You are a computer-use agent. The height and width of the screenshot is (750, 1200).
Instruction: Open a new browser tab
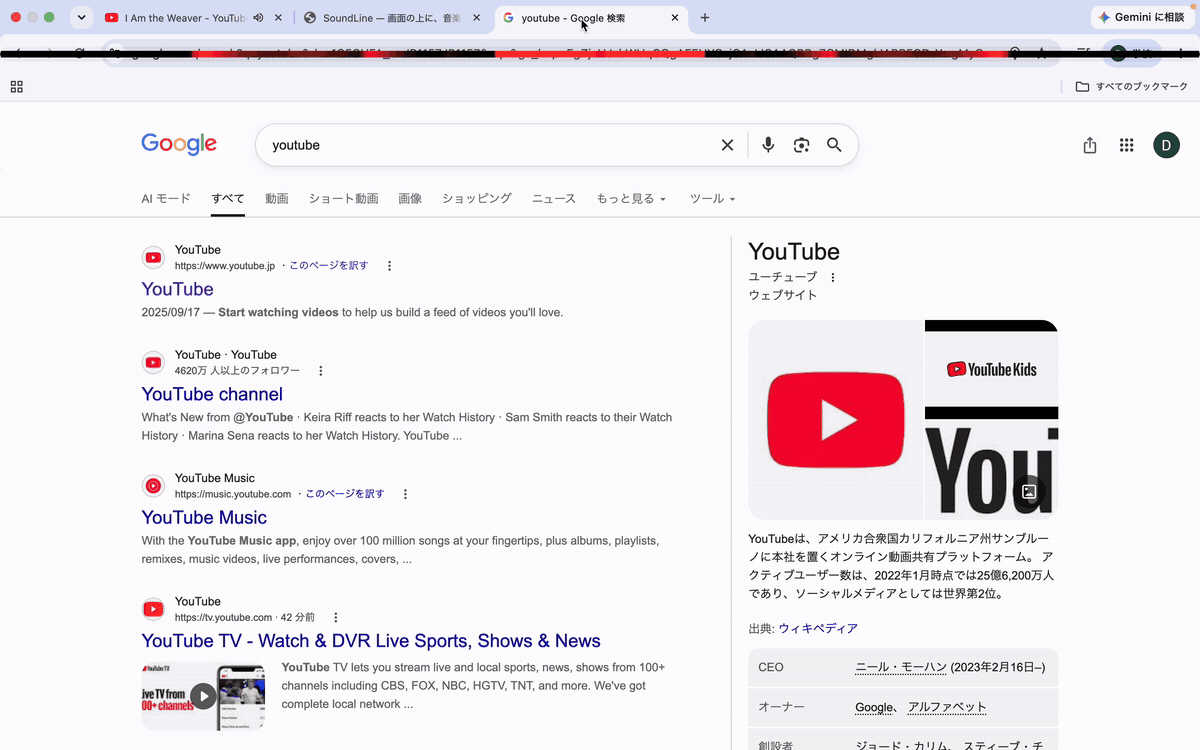click(x=705, y=18)
